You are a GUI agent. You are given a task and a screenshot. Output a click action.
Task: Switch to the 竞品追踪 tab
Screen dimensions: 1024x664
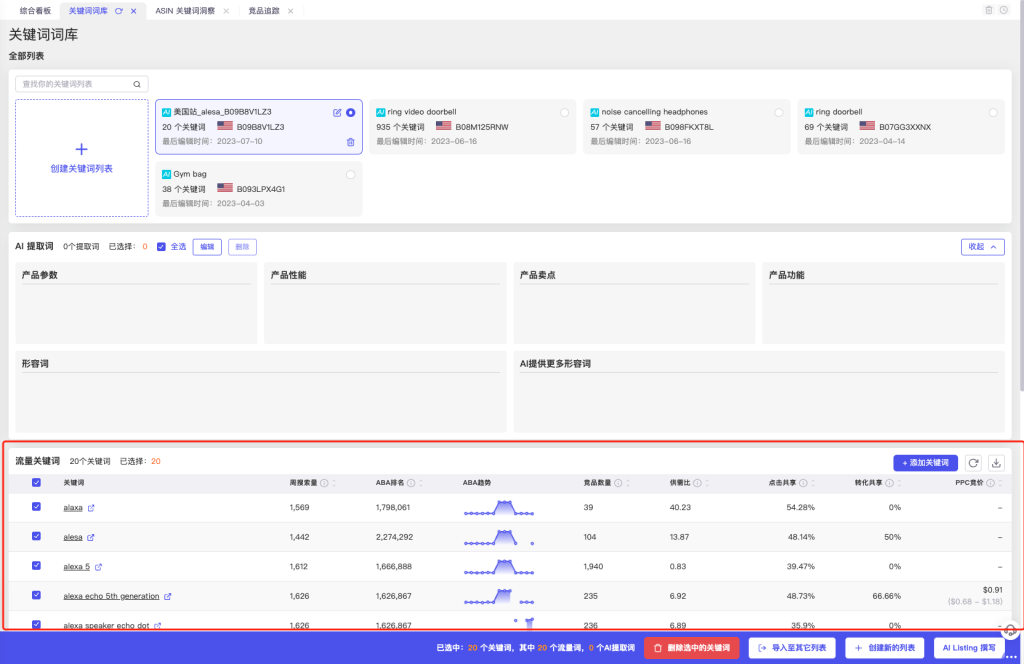264,11
